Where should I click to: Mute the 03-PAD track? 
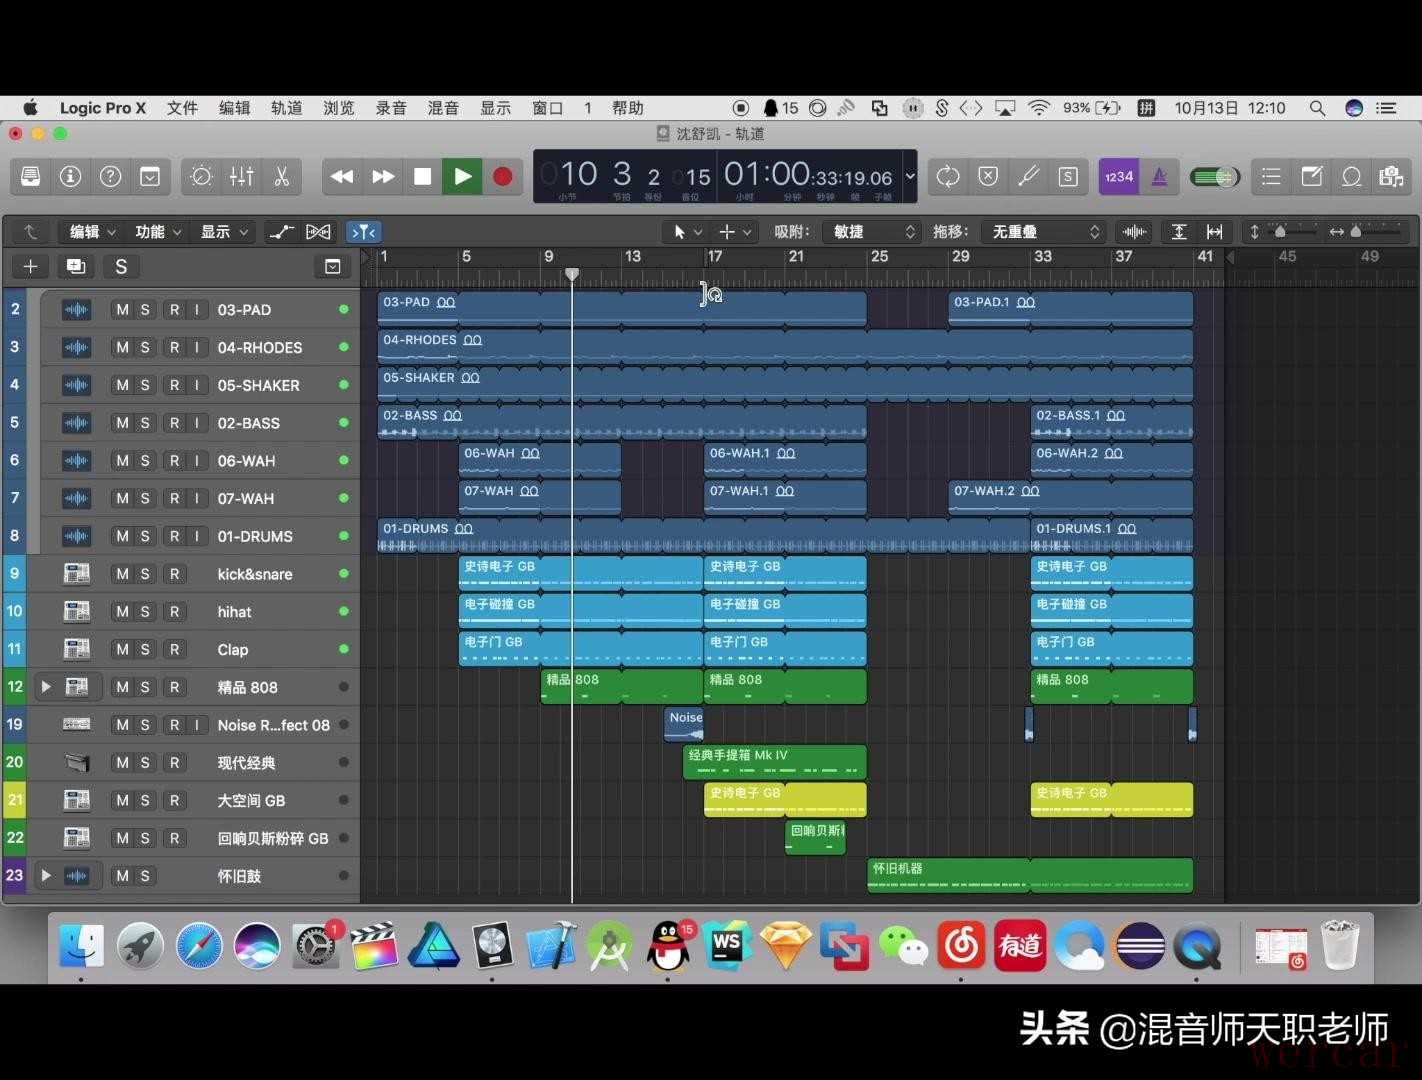pos(122,310)
